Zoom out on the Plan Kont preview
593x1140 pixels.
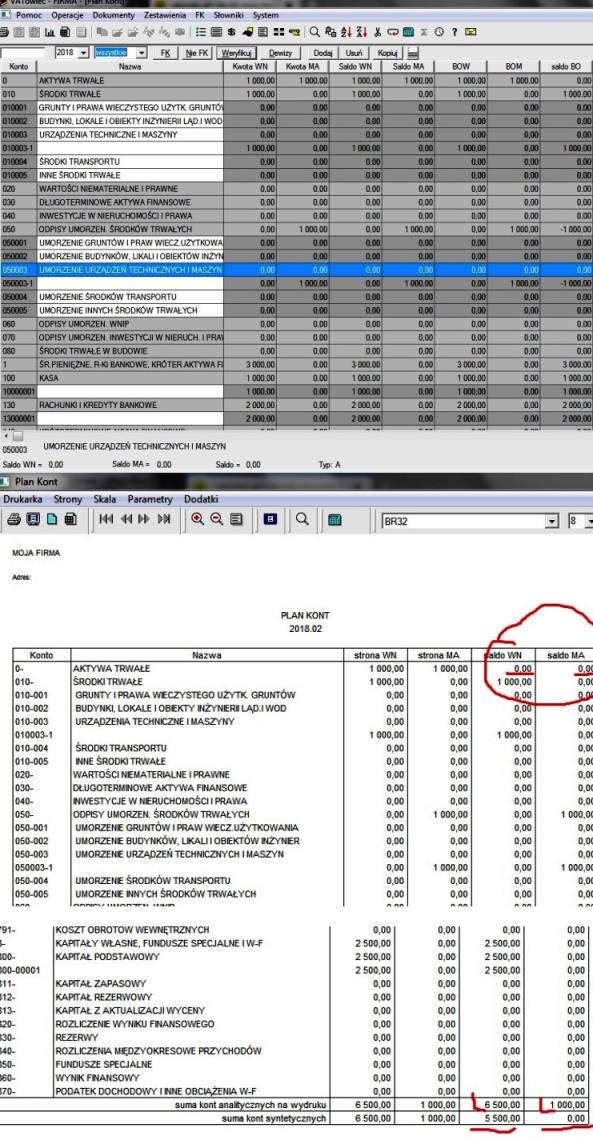[216, 519]
